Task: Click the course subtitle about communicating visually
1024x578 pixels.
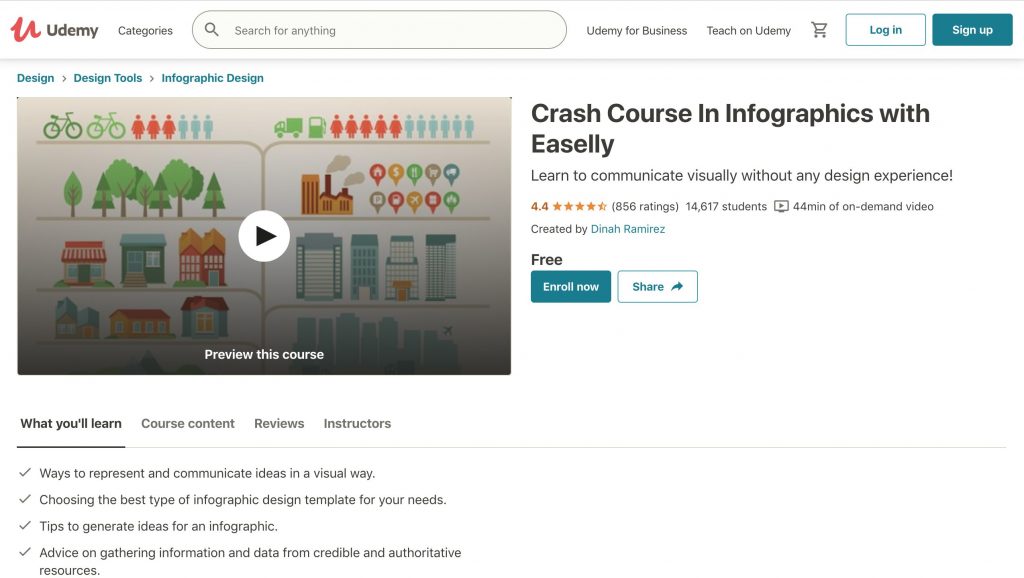Action: (741, 176)
